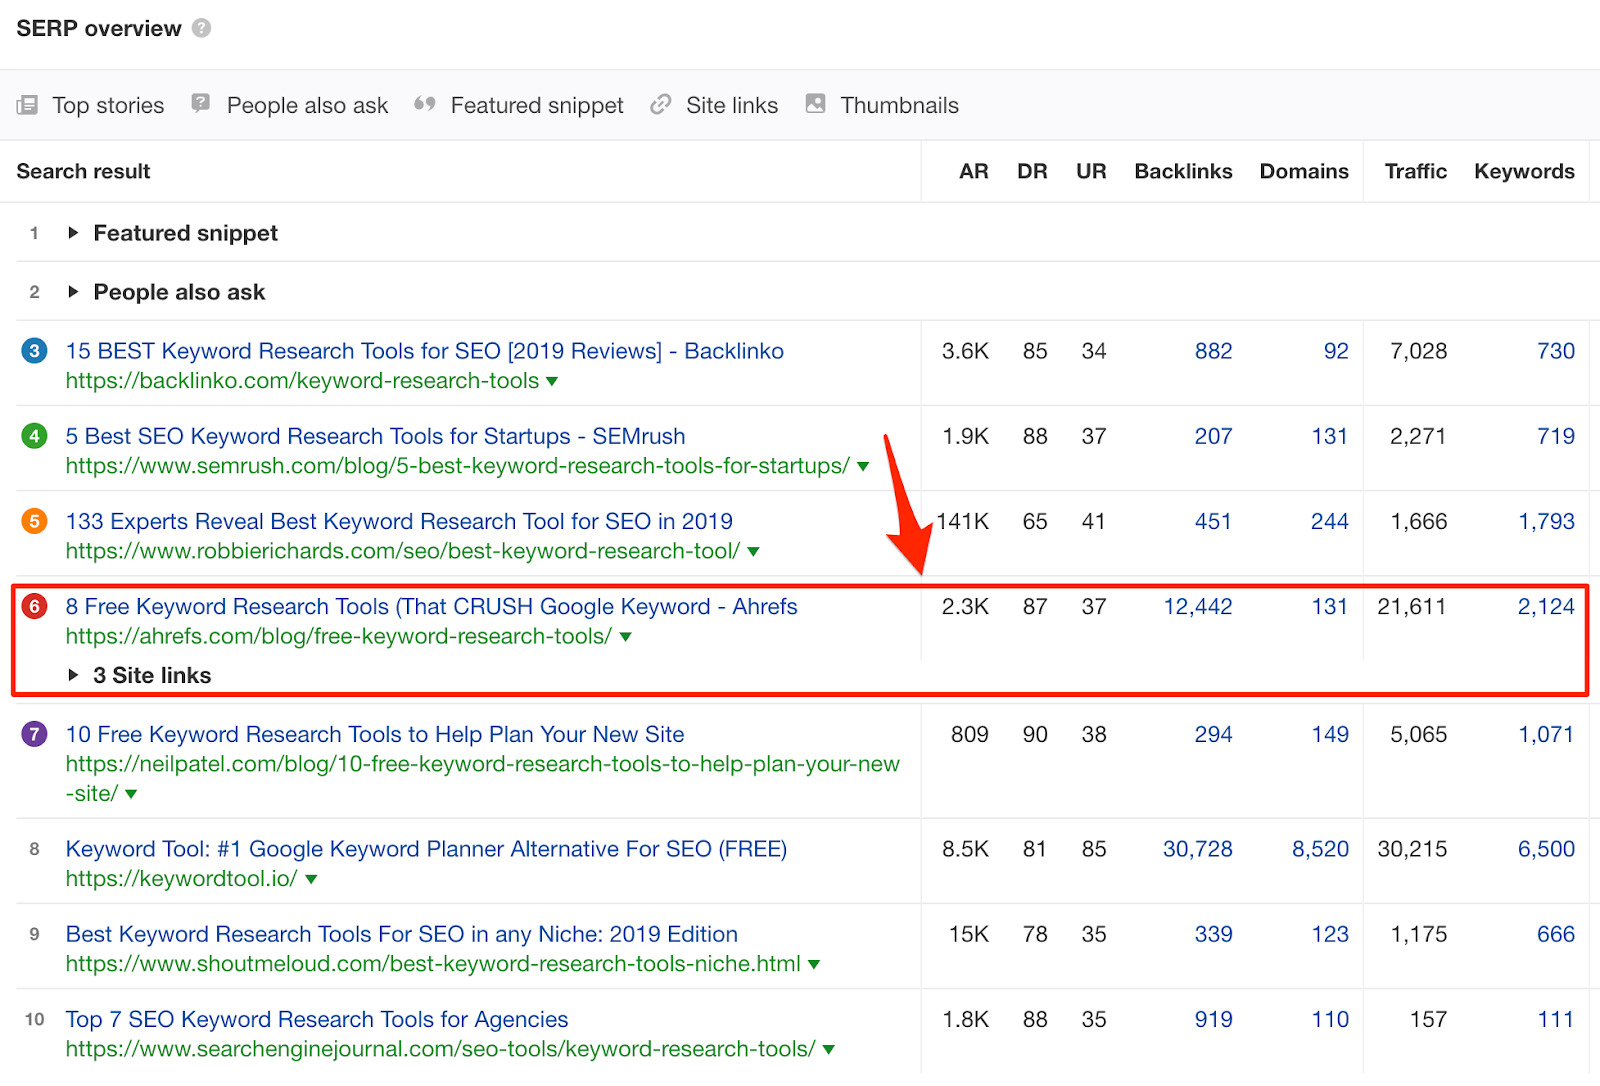Open the URL dropdown for backlinko.com
The height and width of the screenshot is (1086, 1600).
(551, 381)
